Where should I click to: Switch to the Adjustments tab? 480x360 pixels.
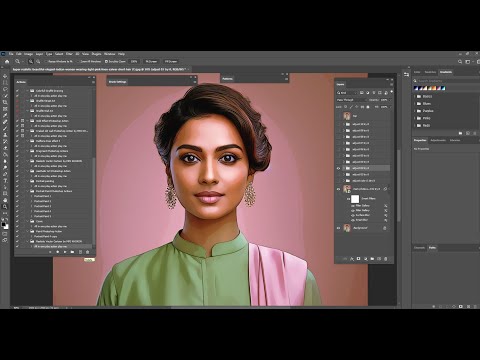(x=438, y=140)
